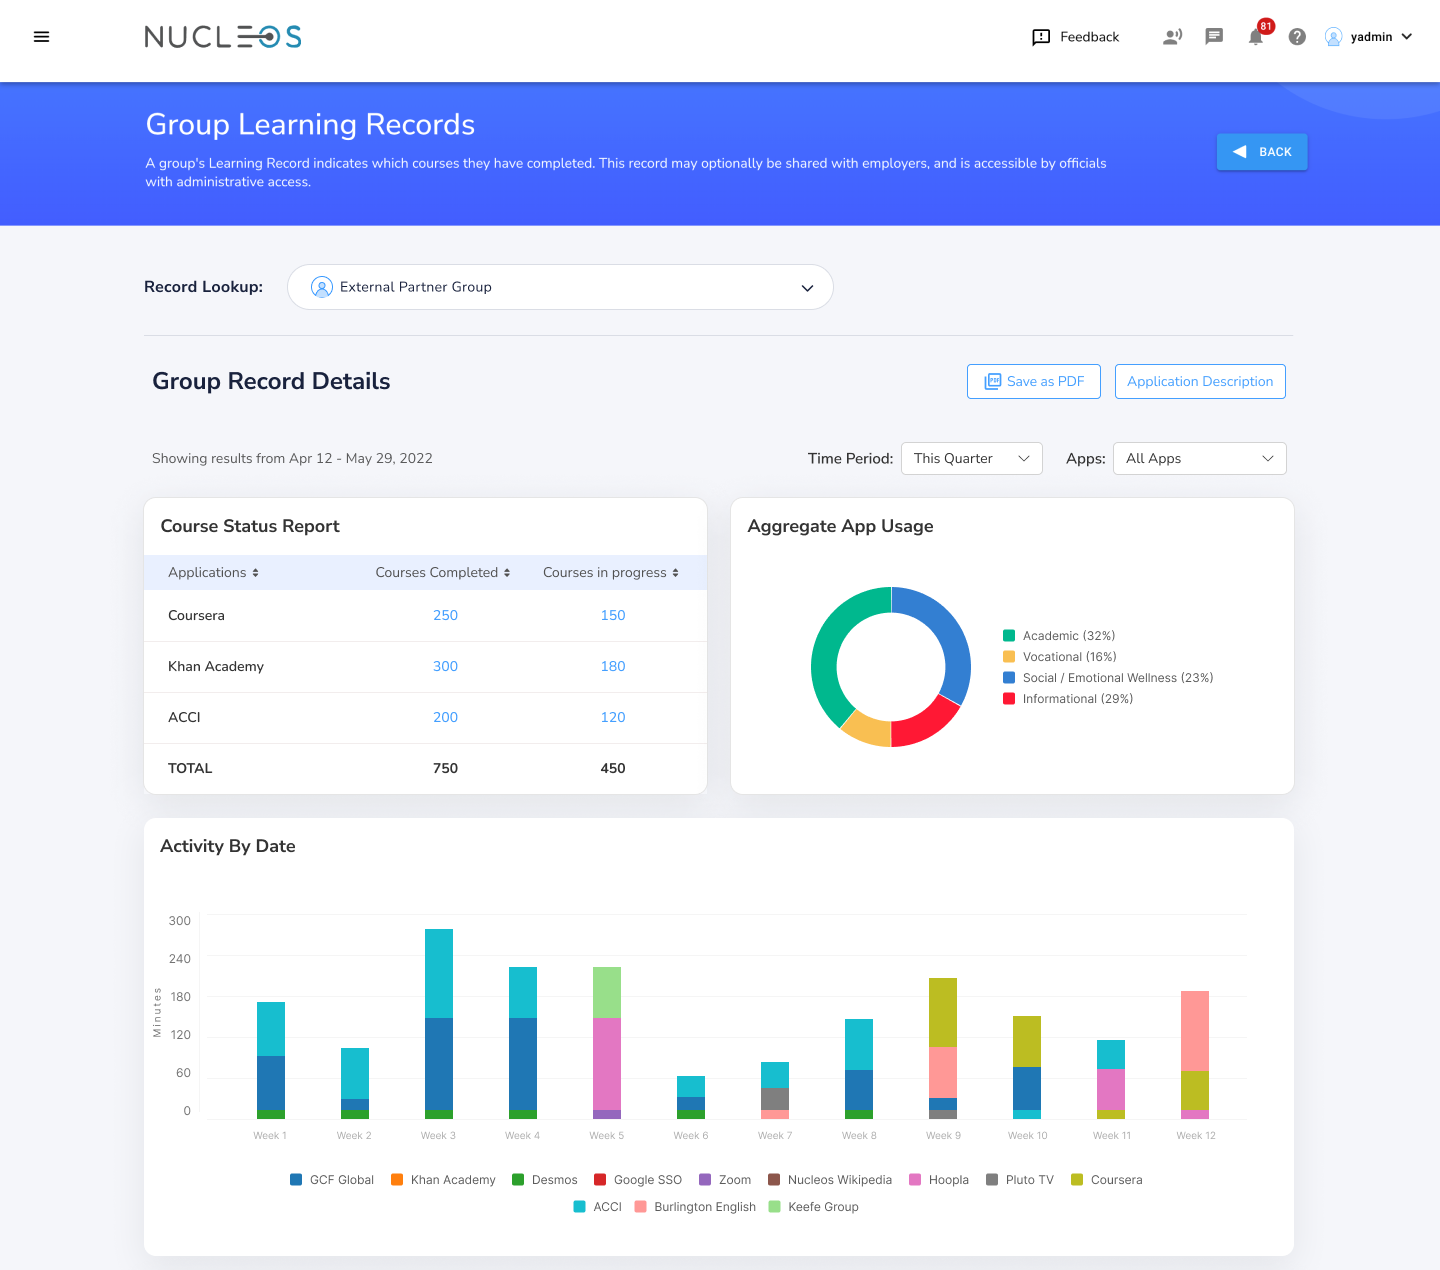Open the notifications bell with 81 badge

pos(1257,36)
